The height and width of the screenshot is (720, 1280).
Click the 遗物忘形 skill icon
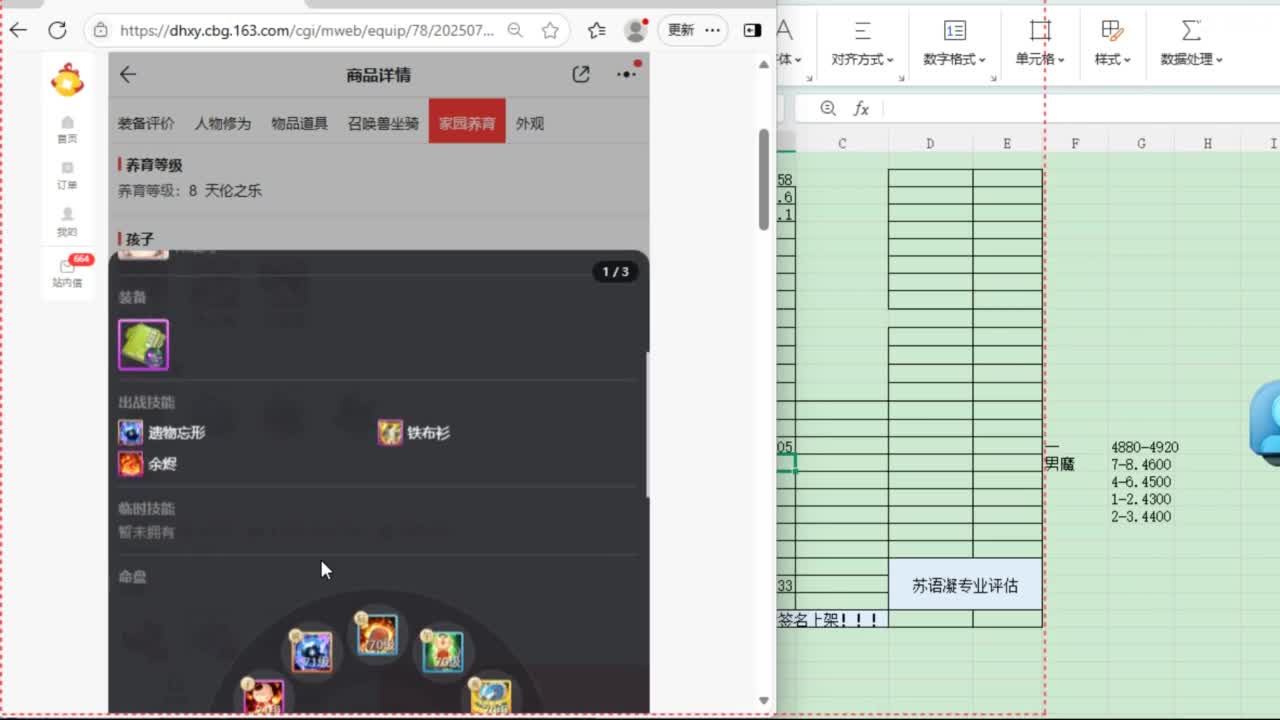(x=131, y=432)
